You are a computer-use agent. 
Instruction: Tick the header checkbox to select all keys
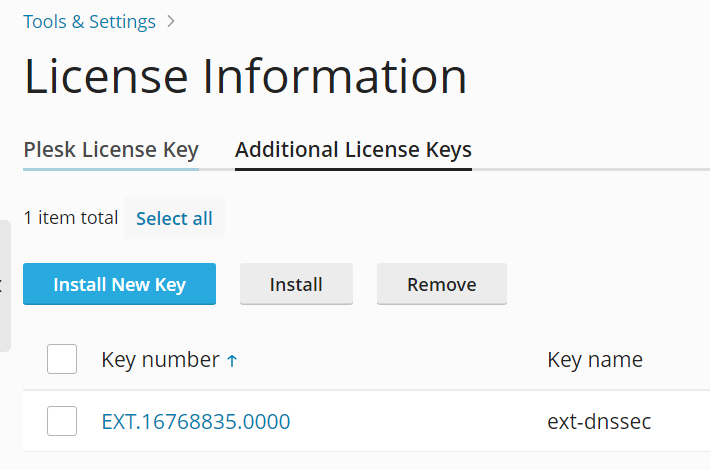tap(62, 359)
